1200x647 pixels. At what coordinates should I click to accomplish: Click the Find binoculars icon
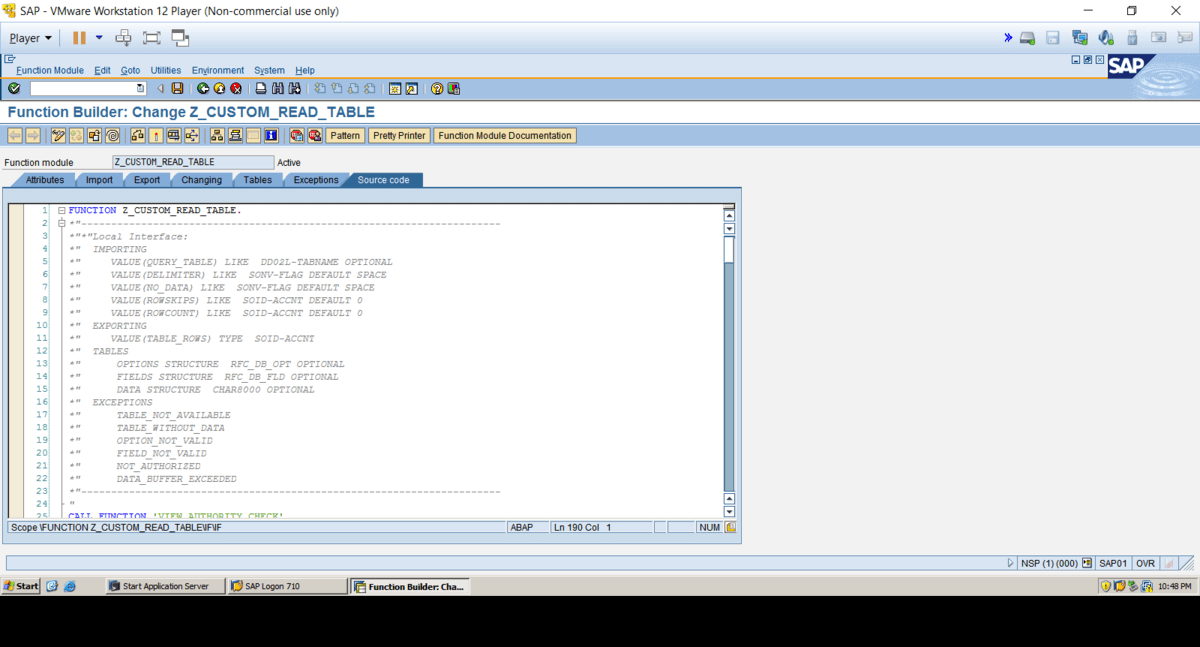click(278, 89)
